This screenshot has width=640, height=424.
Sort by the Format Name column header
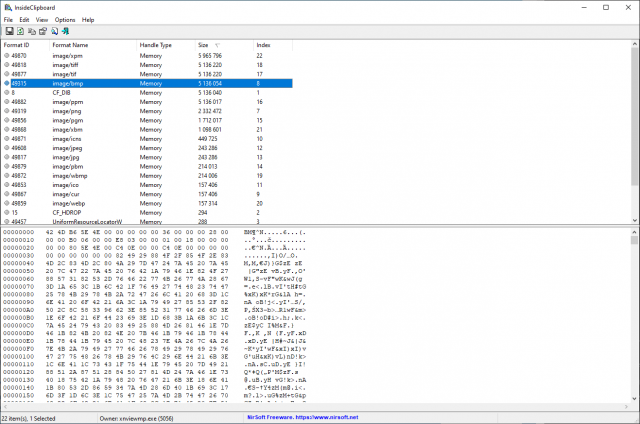click(x=93, y=45)
